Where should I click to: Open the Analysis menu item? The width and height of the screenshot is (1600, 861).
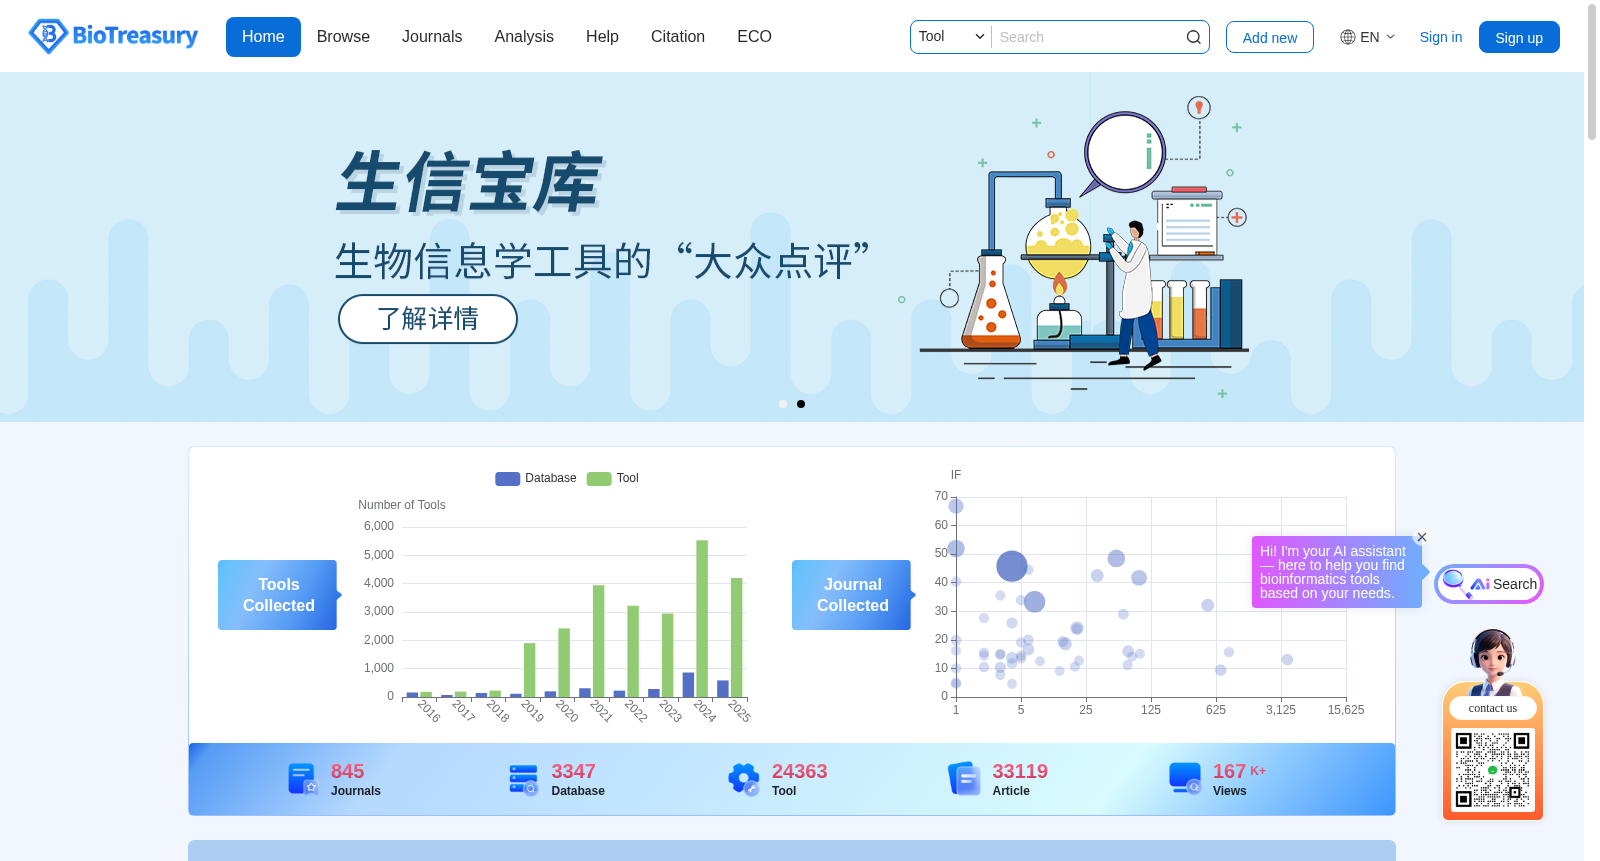click(x=524, y=37)
